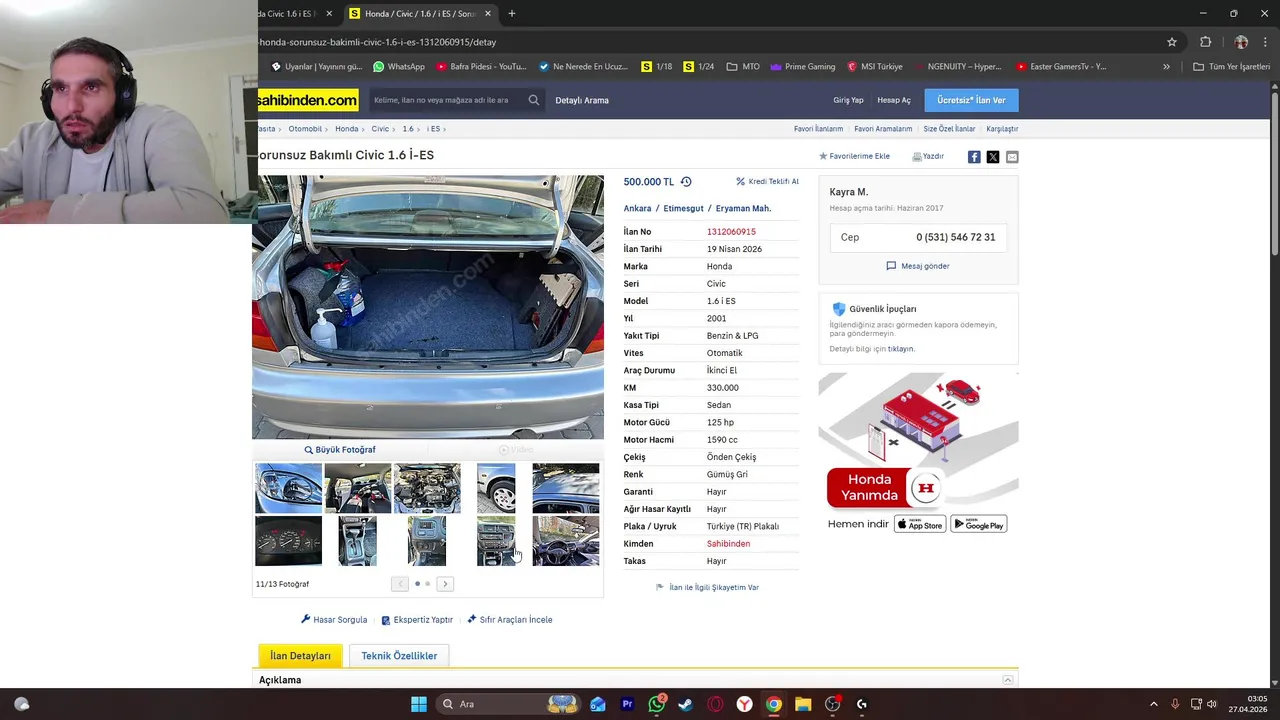Image resolution: width=1280 pixels, height=720 pixels.
Task: Switch to the Teknik Özellikler tab
Action: 399,656
